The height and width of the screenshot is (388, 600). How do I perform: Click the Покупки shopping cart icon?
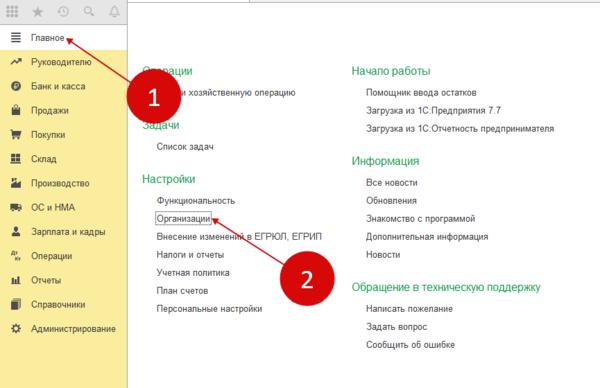16,134
